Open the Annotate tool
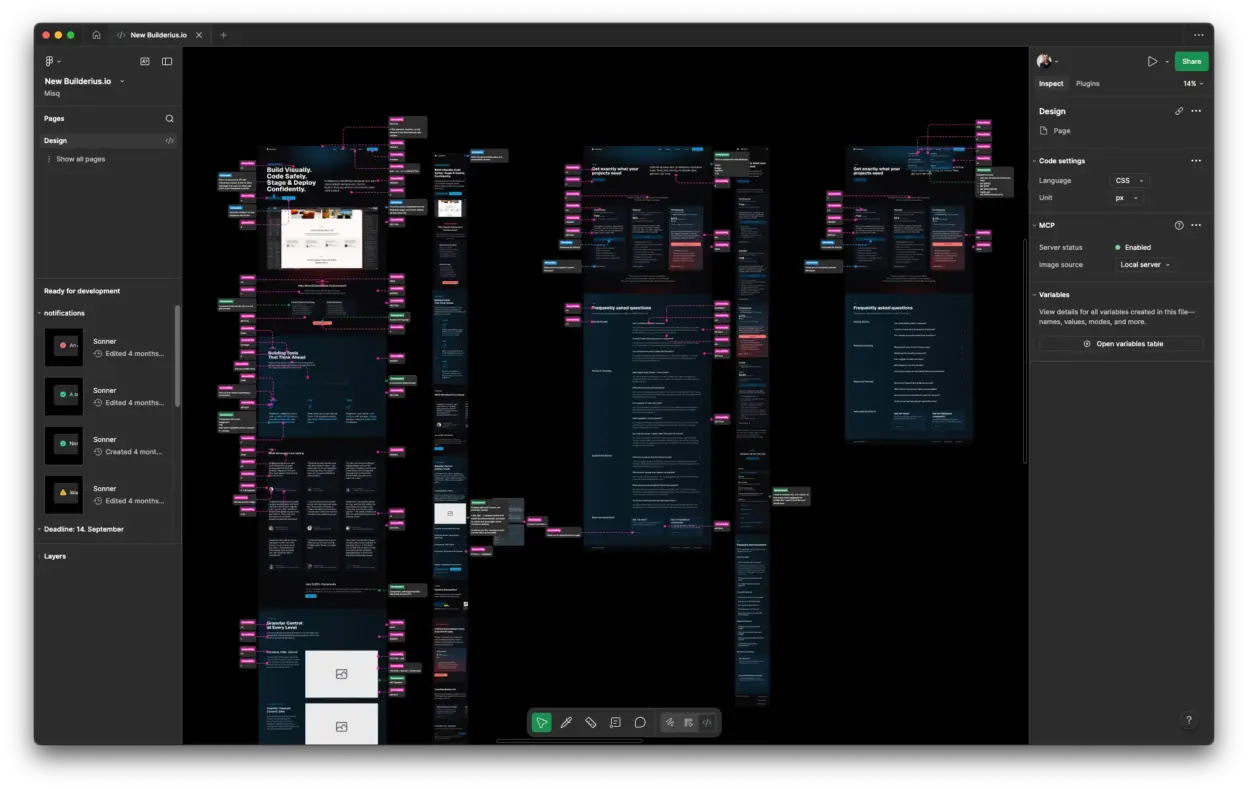1248x790 pixels. (x=615, y=722)
